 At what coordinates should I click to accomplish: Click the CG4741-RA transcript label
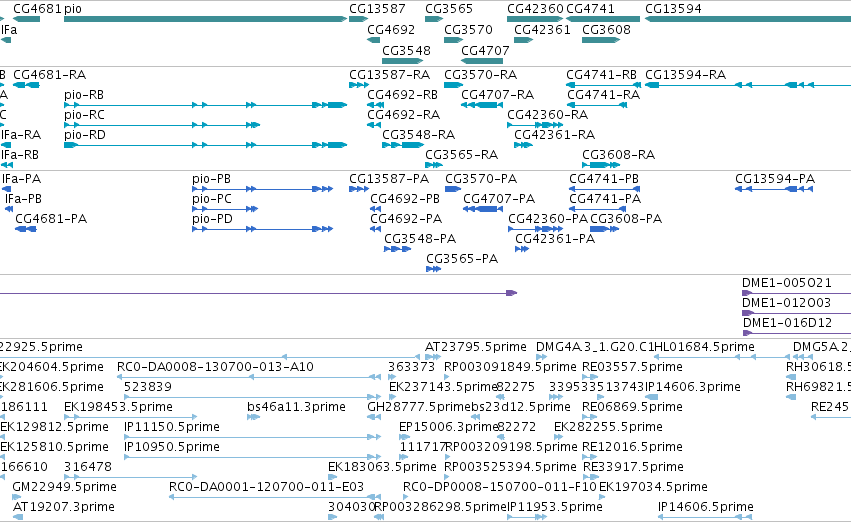point(604,94)
